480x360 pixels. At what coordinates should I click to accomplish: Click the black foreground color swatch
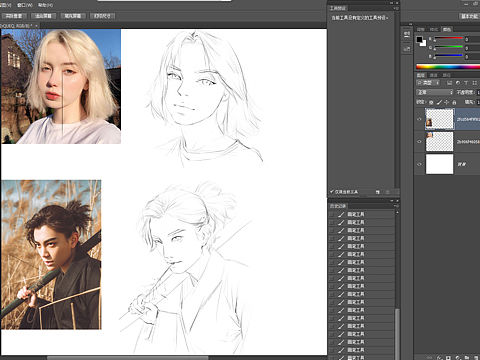[419, 39]
